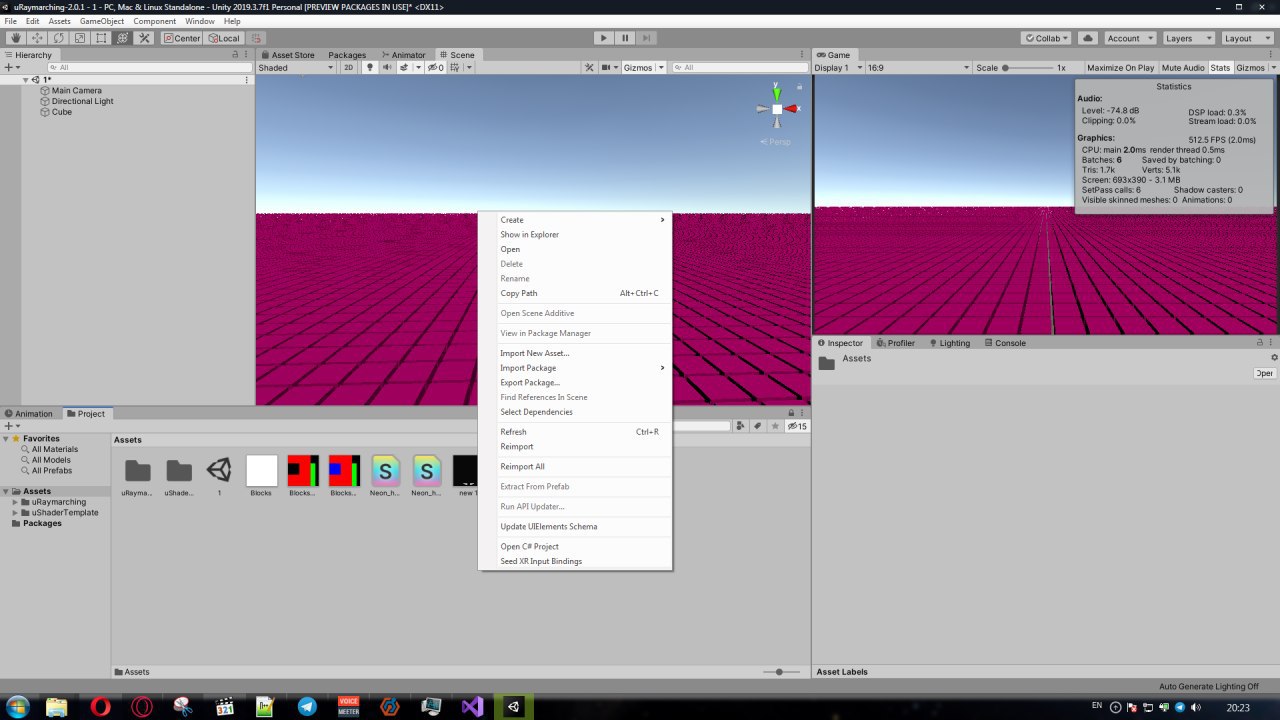Select the Scale tool
This screenshot has width=1280, height=720.
tap(80, 38)
